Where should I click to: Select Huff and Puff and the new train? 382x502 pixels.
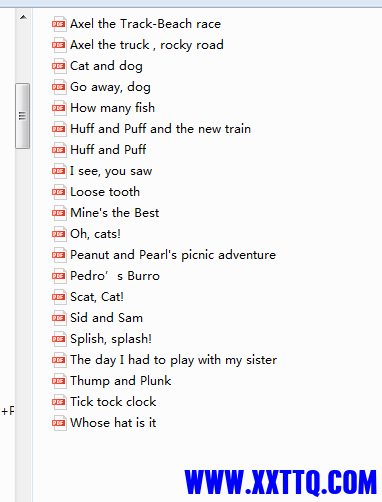coord(160,129)
